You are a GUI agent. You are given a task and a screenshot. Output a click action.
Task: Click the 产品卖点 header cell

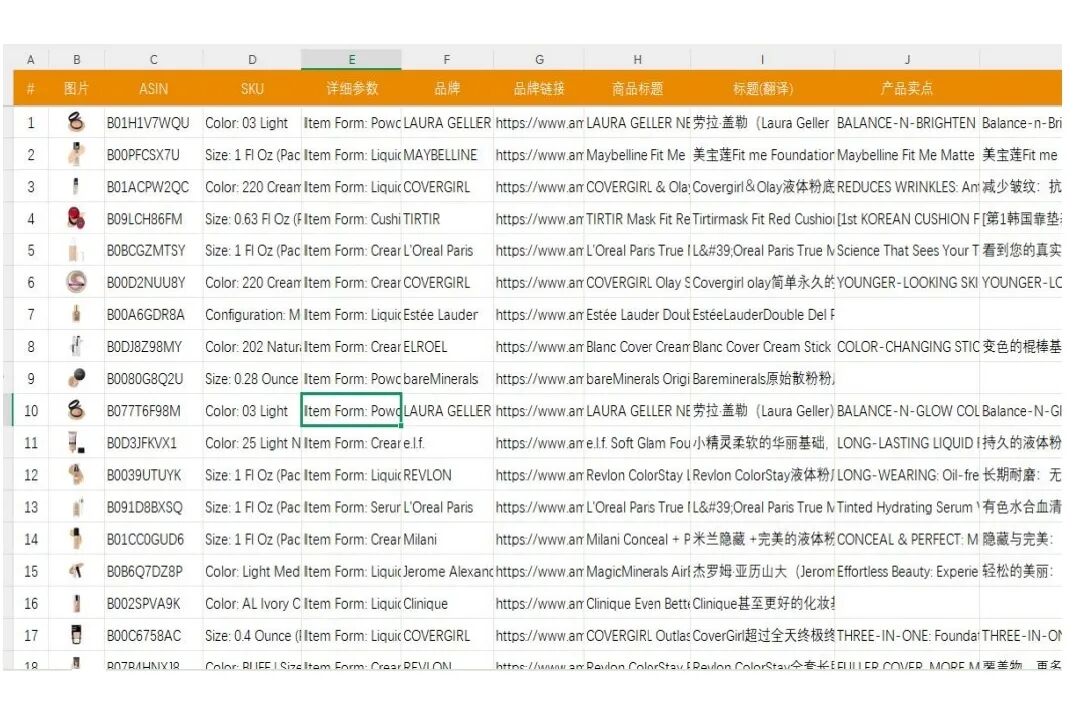pos(907,88)
